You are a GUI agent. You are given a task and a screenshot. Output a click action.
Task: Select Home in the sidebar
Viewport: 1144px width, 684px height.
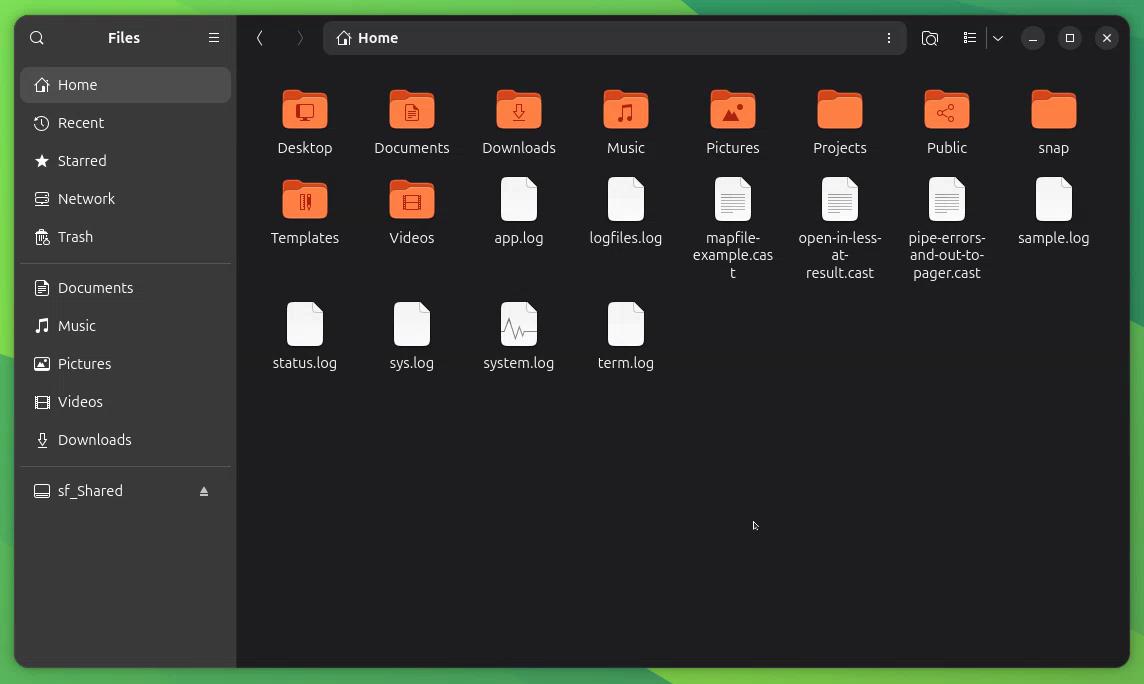pyautogui.click(x=125, y=85)
